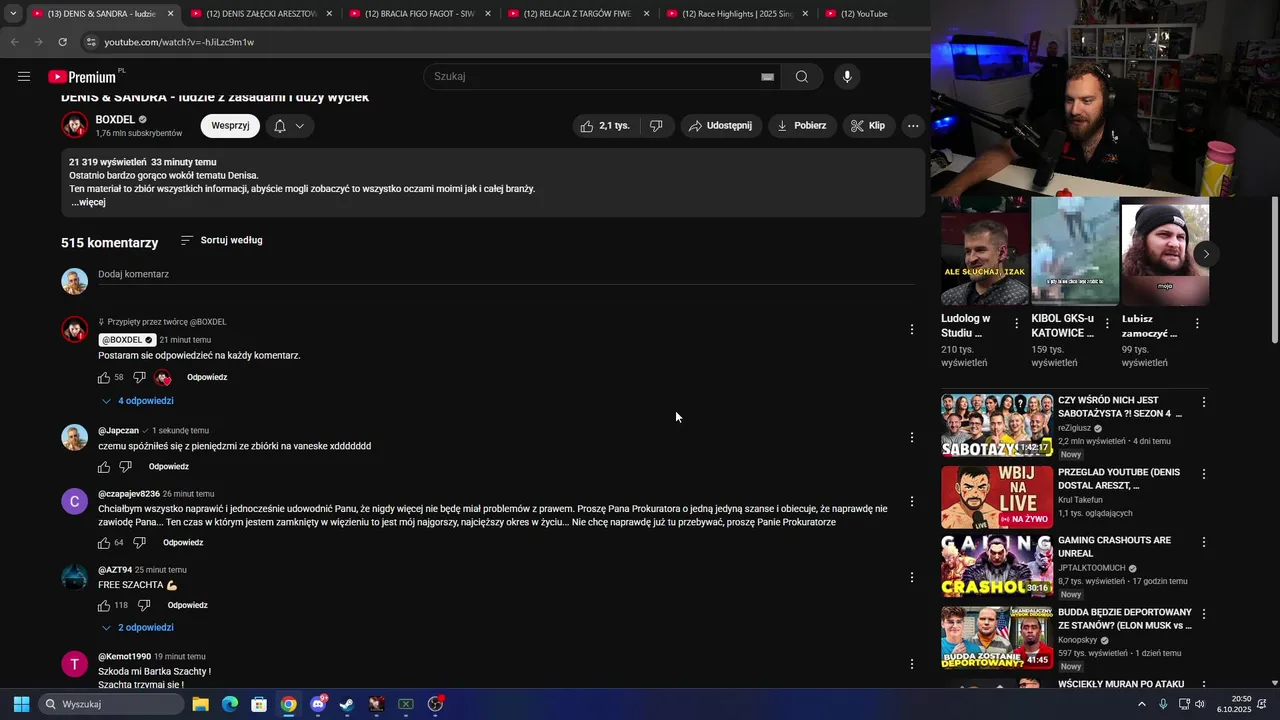This screenshot has width=1280, height=720.
Task: Open options for PRZEGLAD YOUTUBE video
Action: [1204, 474]
